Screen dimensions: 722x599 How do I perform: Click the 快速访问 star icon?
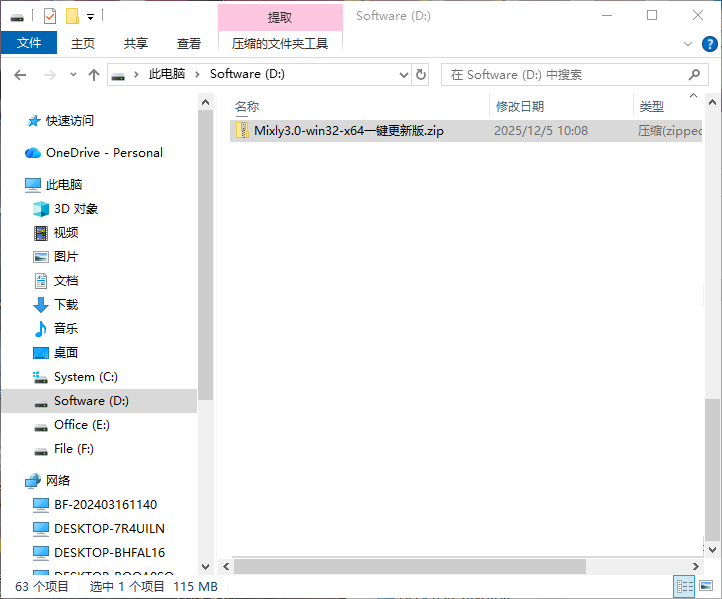[34, 121]
